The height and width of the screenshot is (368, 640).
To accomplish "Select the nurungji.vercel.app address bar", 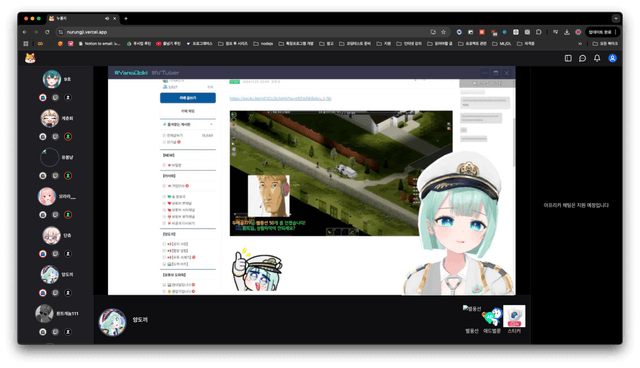I will 245,32.
